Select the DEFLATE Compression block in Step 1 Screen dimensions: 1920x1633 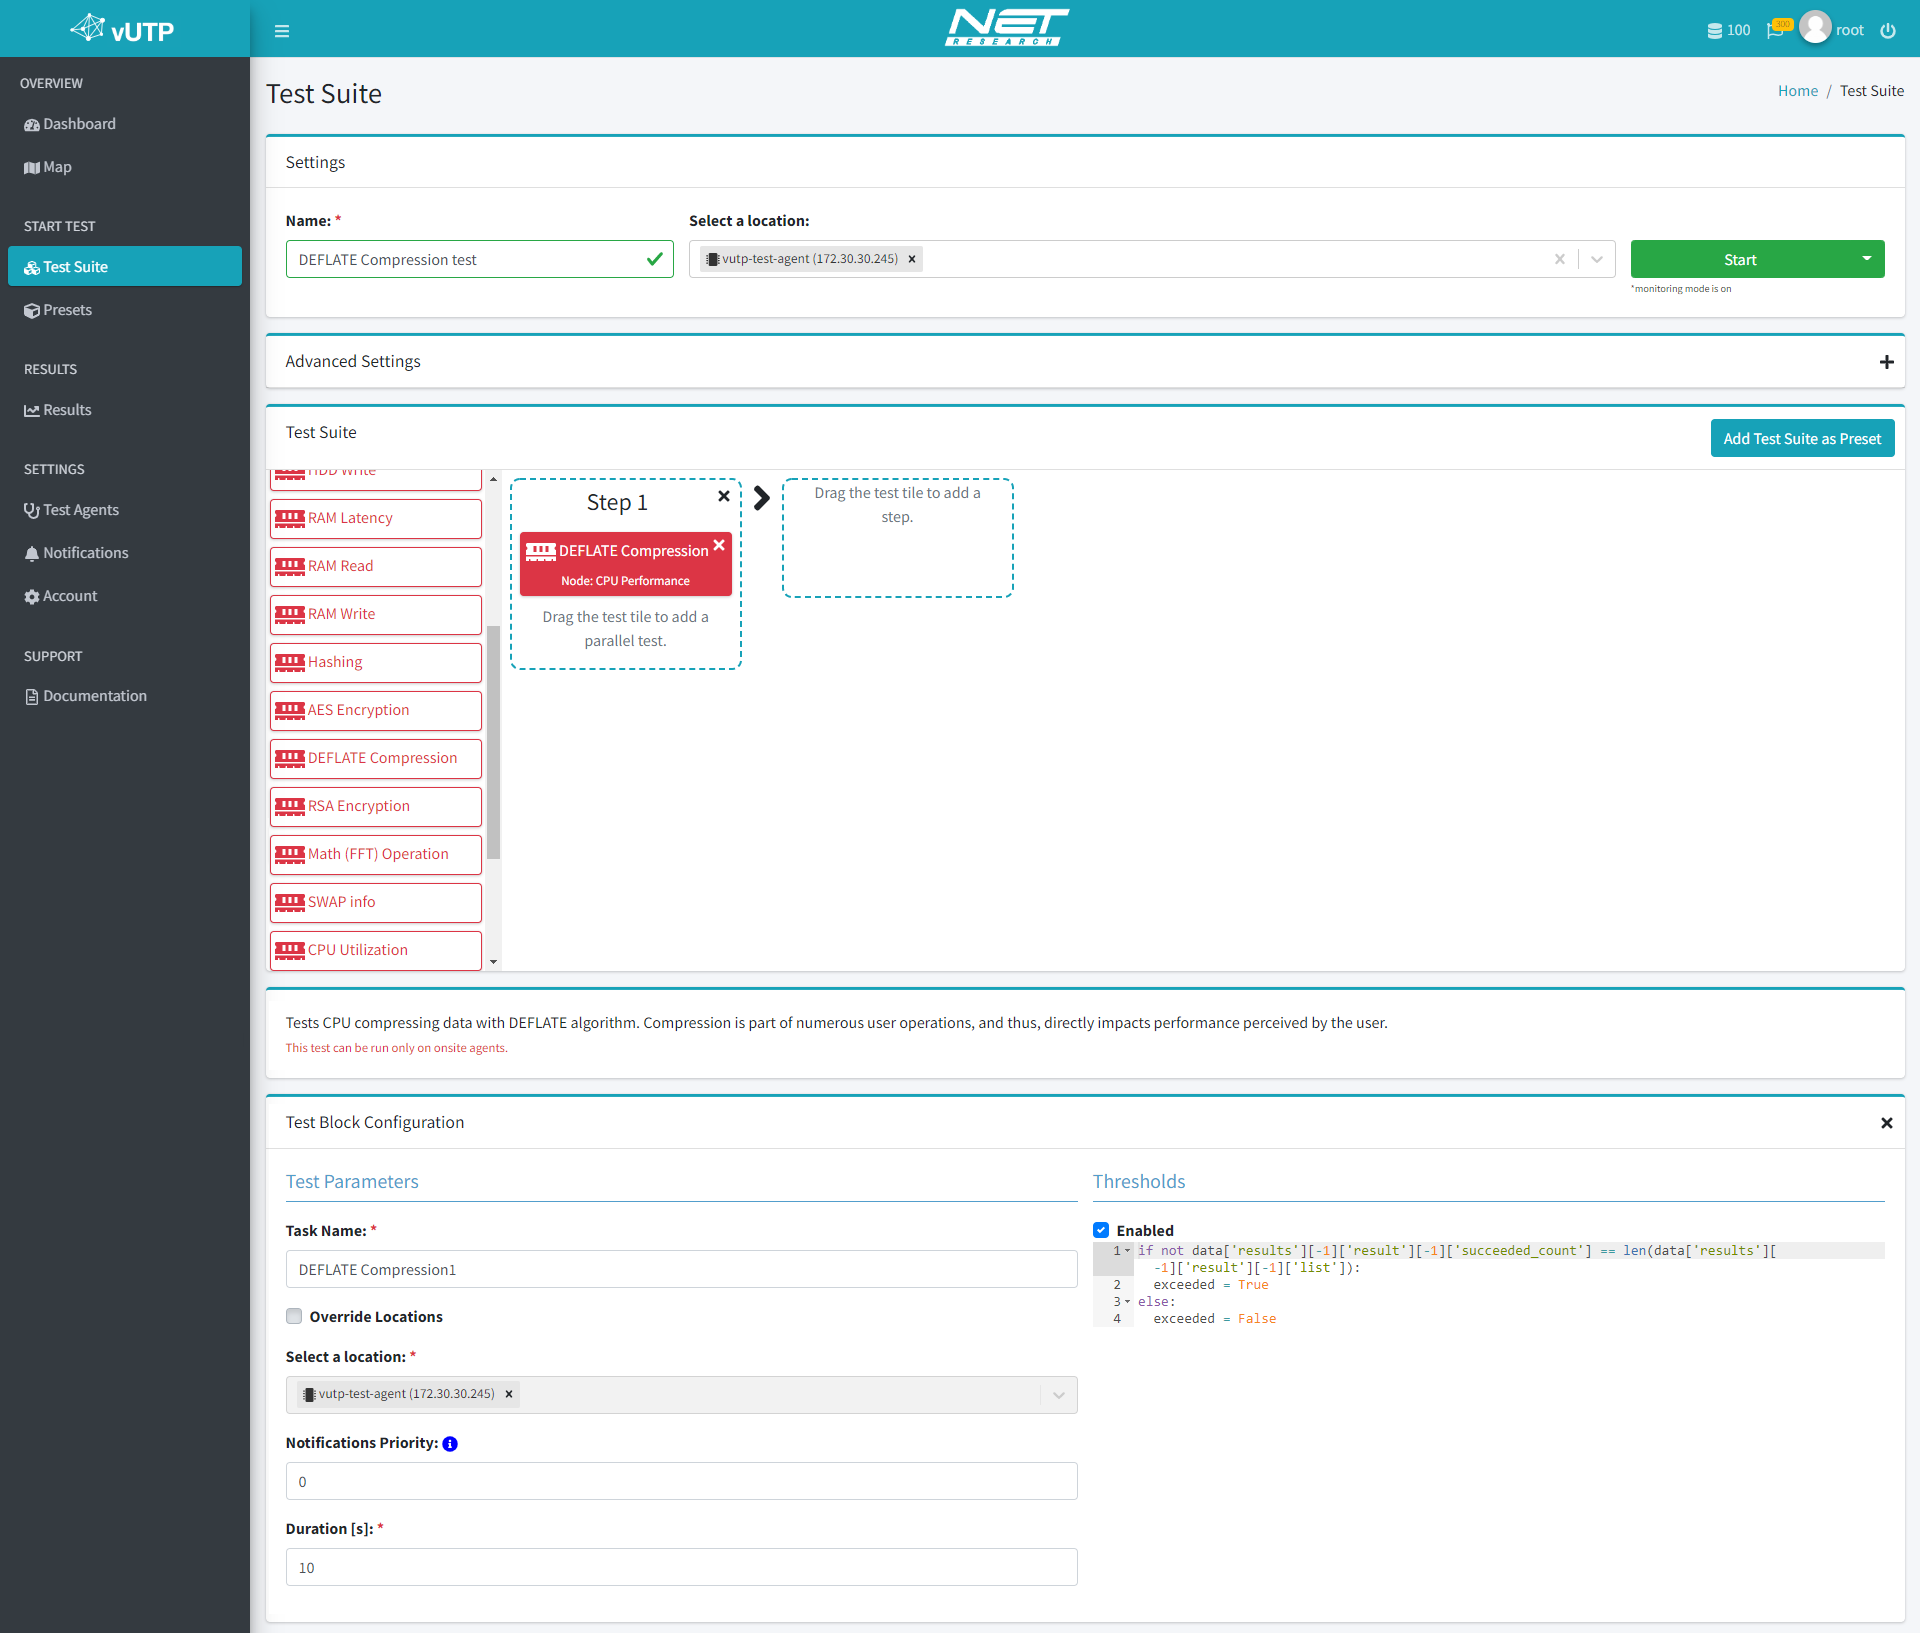(626, 564)
